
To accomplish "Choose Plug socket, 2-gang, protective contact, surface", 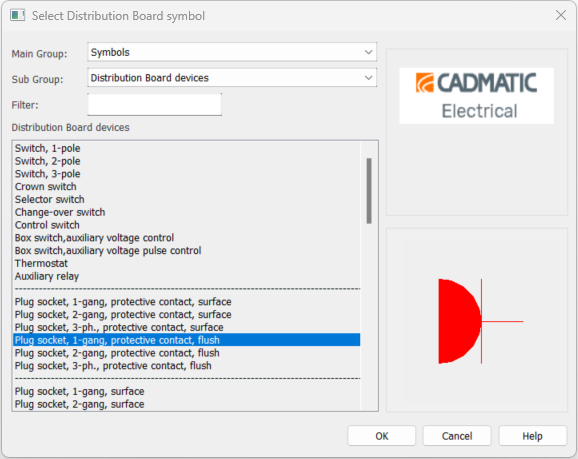I will click(187, 314).
